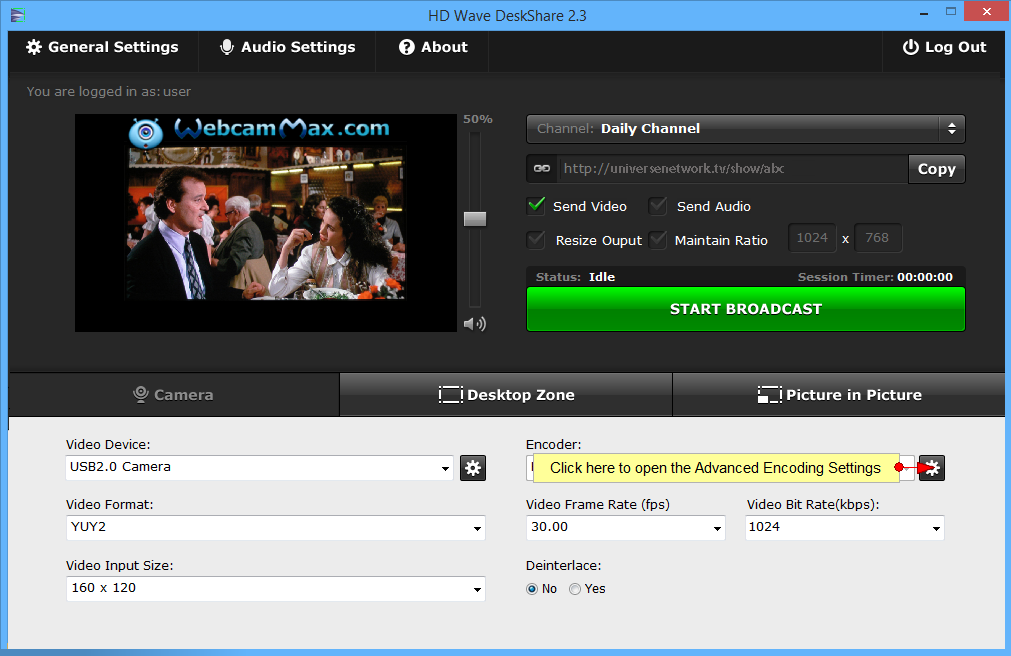Screen dimensions: 1011x656
Task: Click the application icon in title bar
Action: 18,15
